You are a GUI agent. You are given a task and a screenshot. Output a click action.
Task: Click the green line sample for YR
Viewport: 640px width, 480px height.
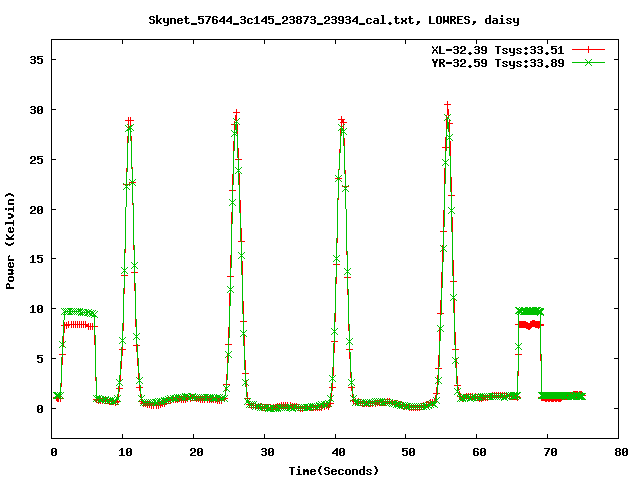(588, 62)
